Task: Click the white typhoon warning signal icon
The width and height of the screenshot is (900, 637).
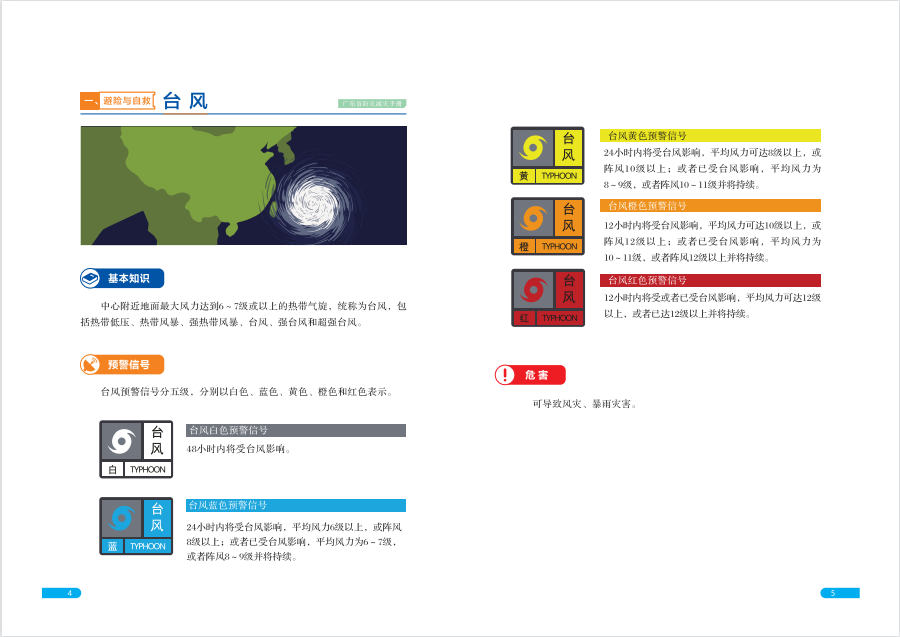Action: coord(136,449)
